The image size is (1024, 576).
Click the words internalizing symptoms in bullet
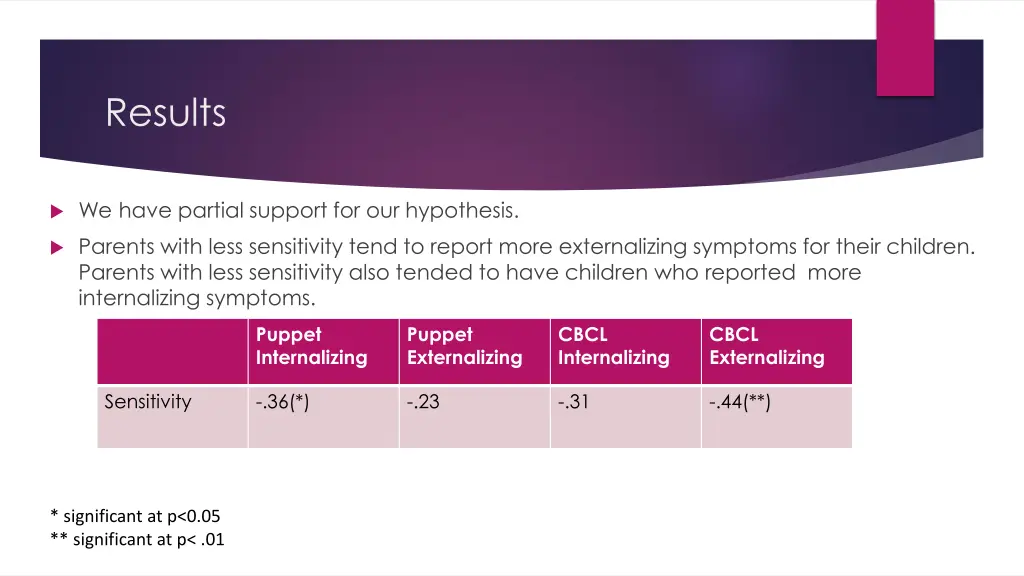[197, 298]
